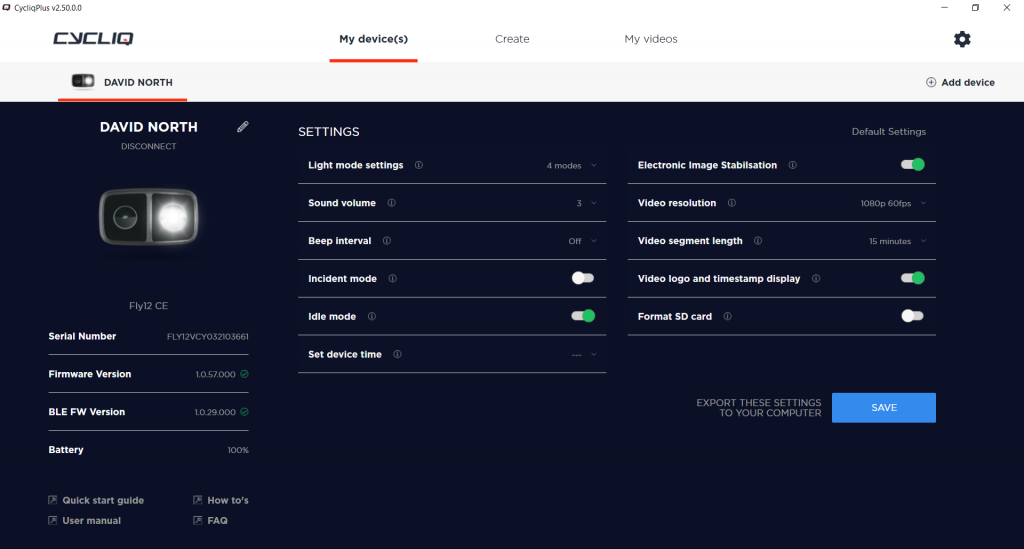The height and width of the screenshot is (549, 1024).
Task: Go to the My videos tab
Action: coord(650,39)
